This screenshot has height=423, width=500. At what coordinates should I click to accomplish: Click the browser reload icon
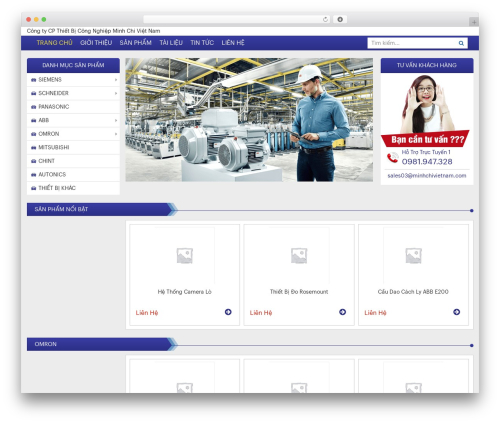tap(325, 19)
